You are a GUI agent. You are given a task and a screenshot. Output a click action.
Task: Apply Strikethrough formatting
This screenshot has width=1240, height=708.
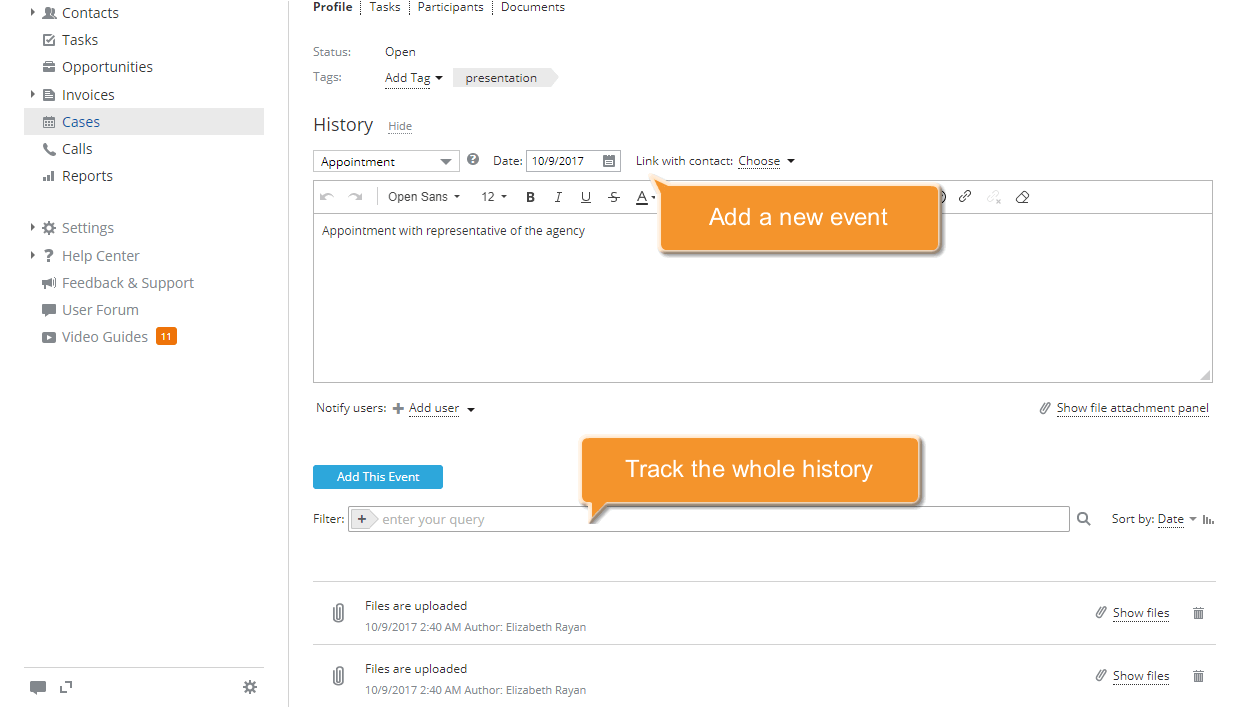pyautogui.click(x=613, y=196)
